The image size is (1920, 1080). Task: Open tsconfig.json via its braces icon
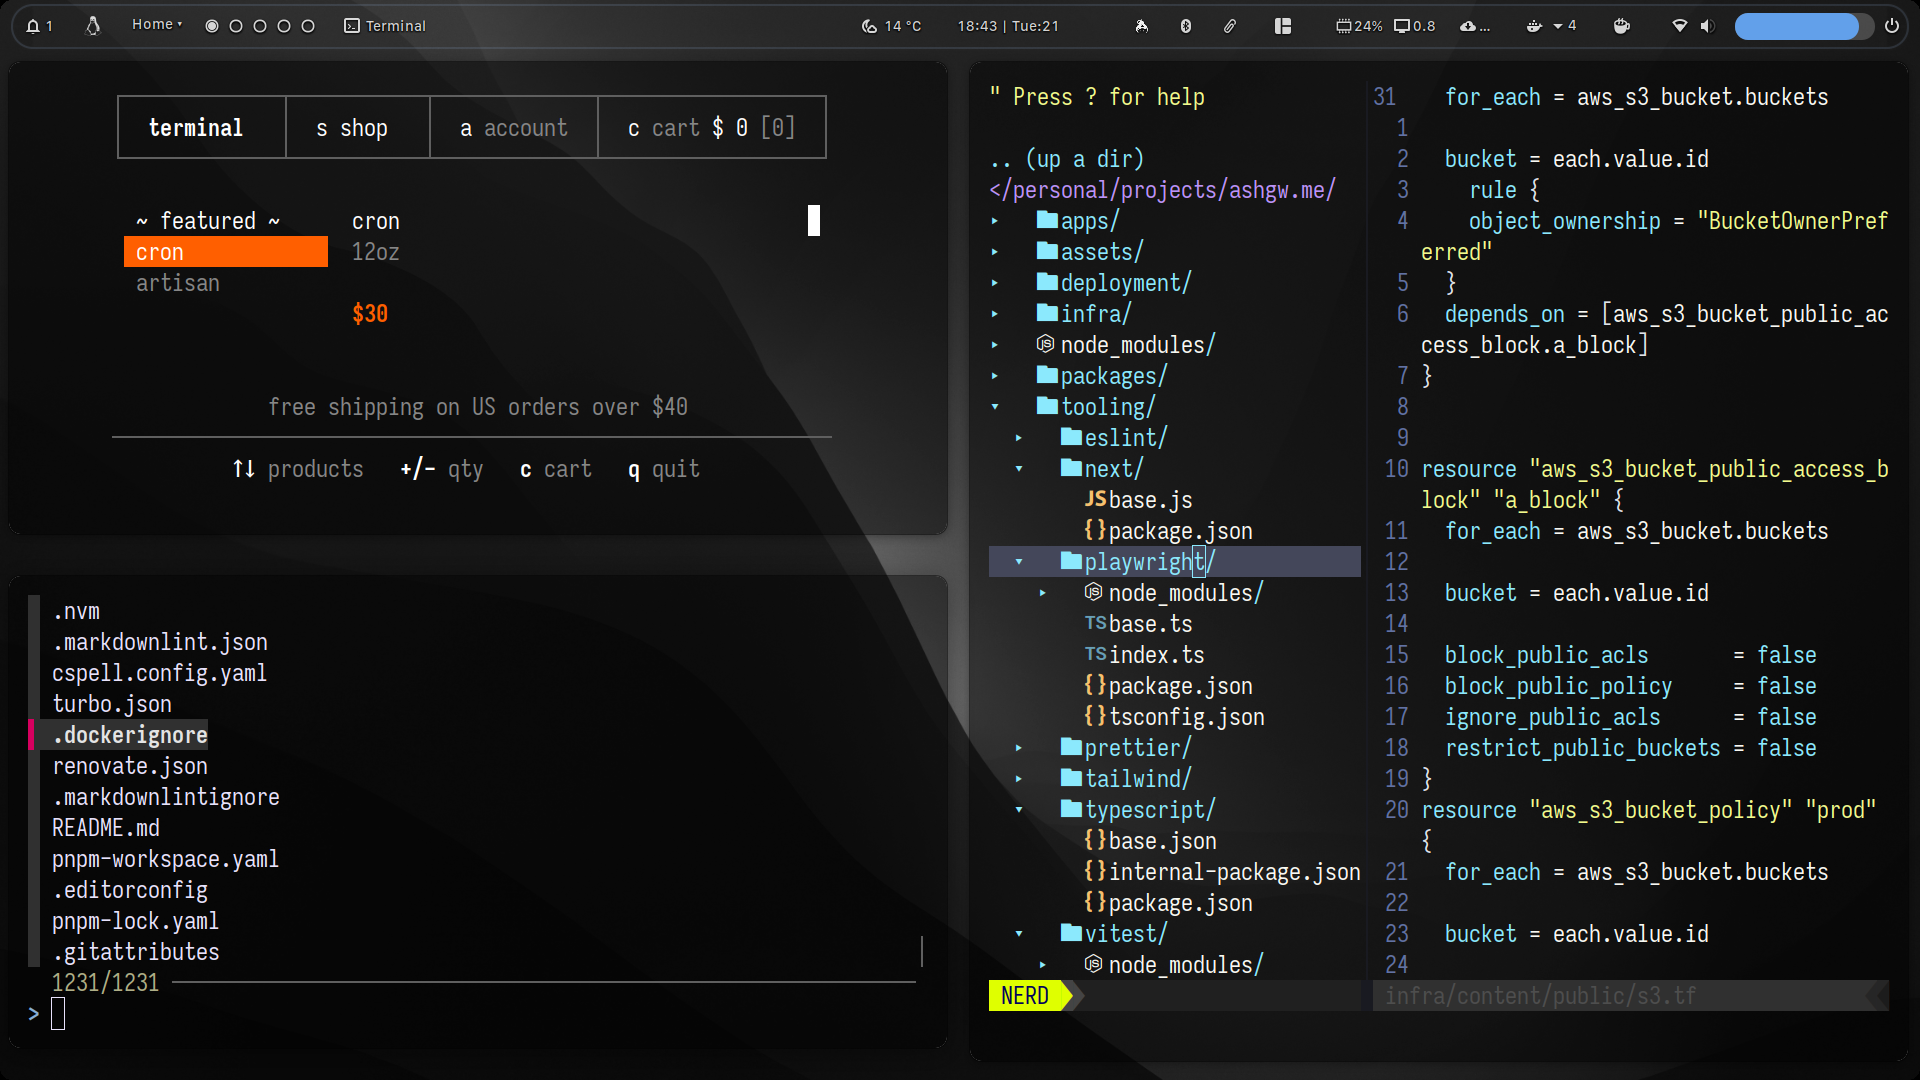pyautogui.click(x=1096, y=716)
